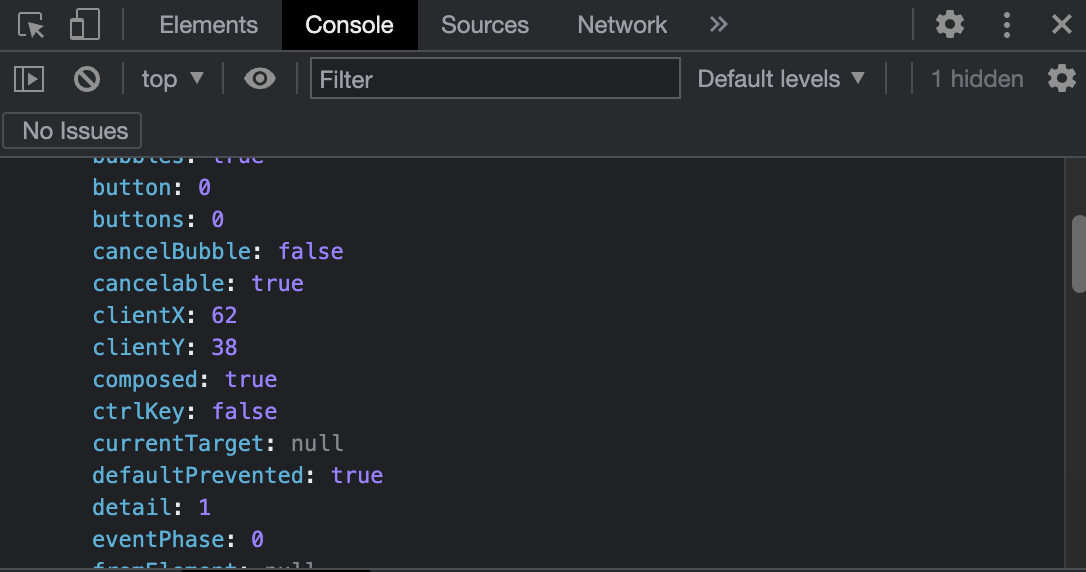Switch to the Sources tab
Screen dimensions: 1086x572
pyautogui.click(x=485, y=25)
